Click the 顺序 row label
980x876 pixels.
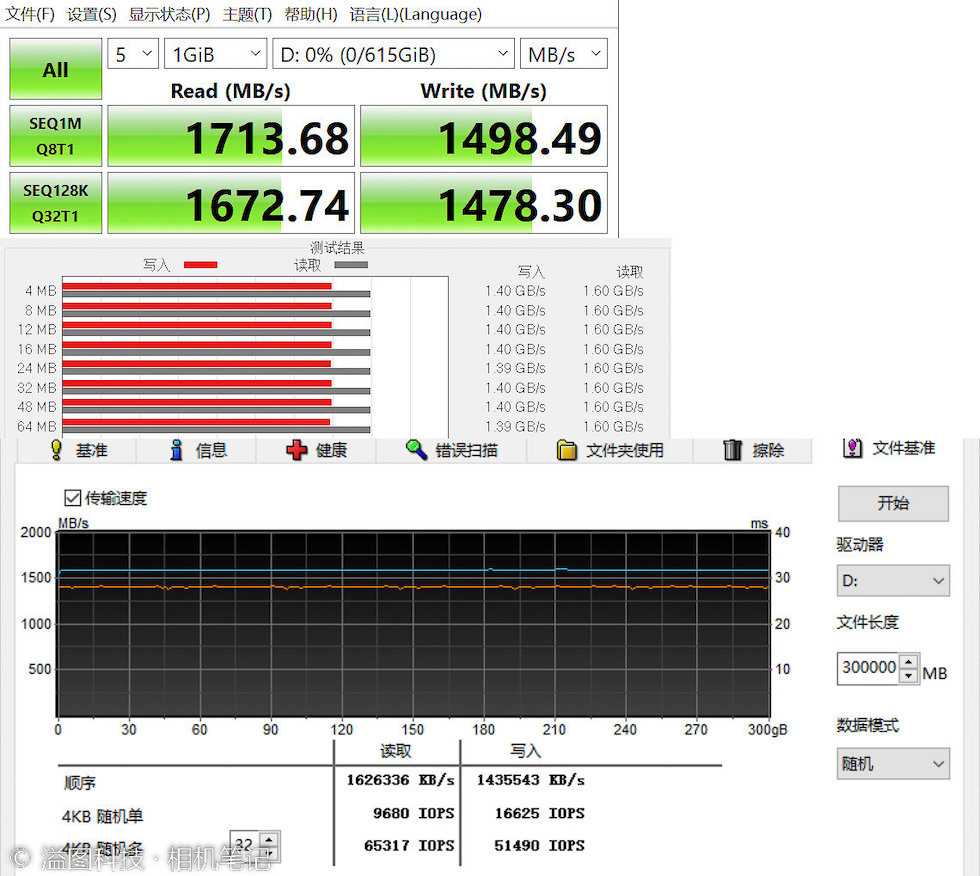point(79,783)
